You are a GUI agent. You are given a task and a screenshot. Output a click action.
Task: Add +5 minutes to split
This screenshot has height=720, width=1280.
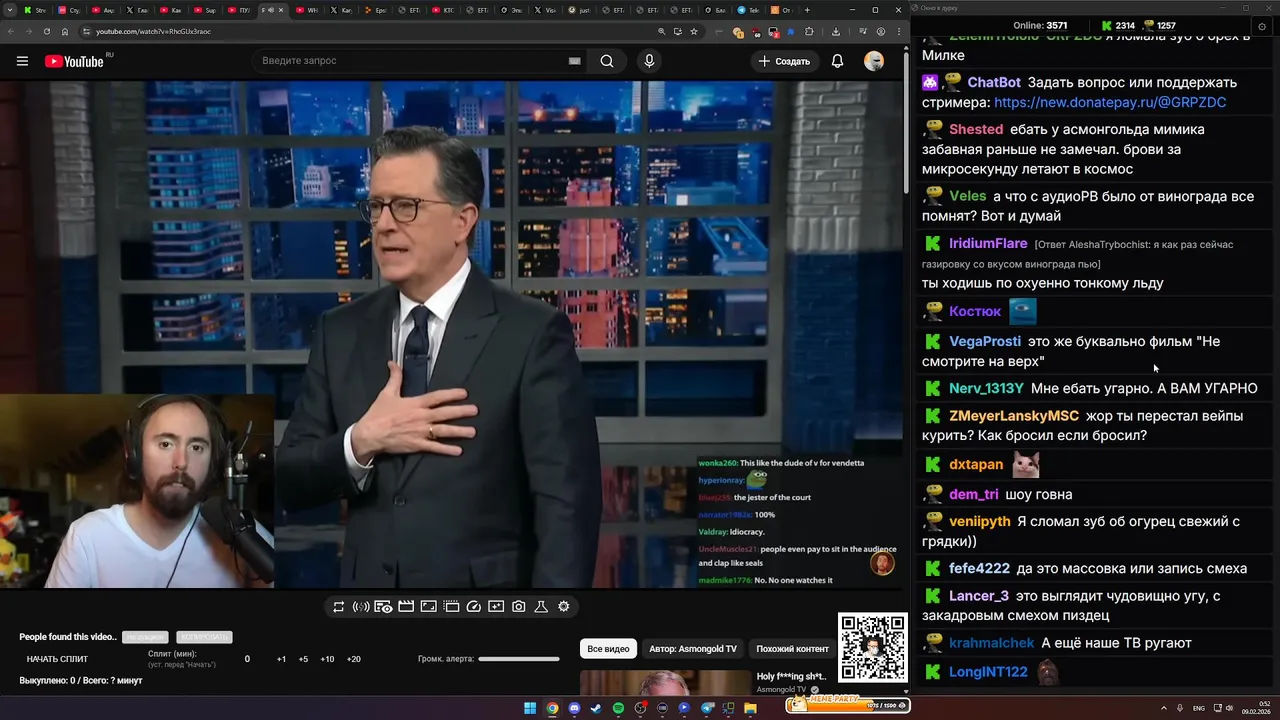click(x=303, y=659)
